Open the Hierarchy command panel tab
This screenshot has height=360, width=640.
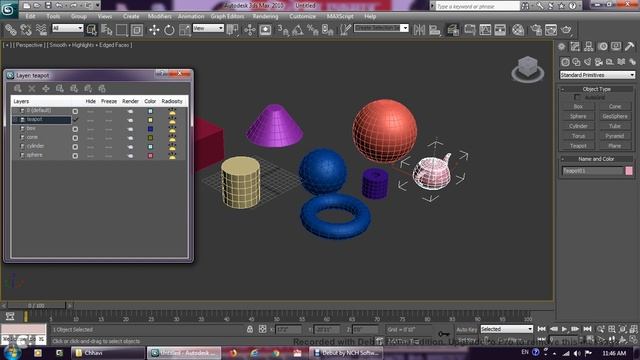click(x=589, y=47)
